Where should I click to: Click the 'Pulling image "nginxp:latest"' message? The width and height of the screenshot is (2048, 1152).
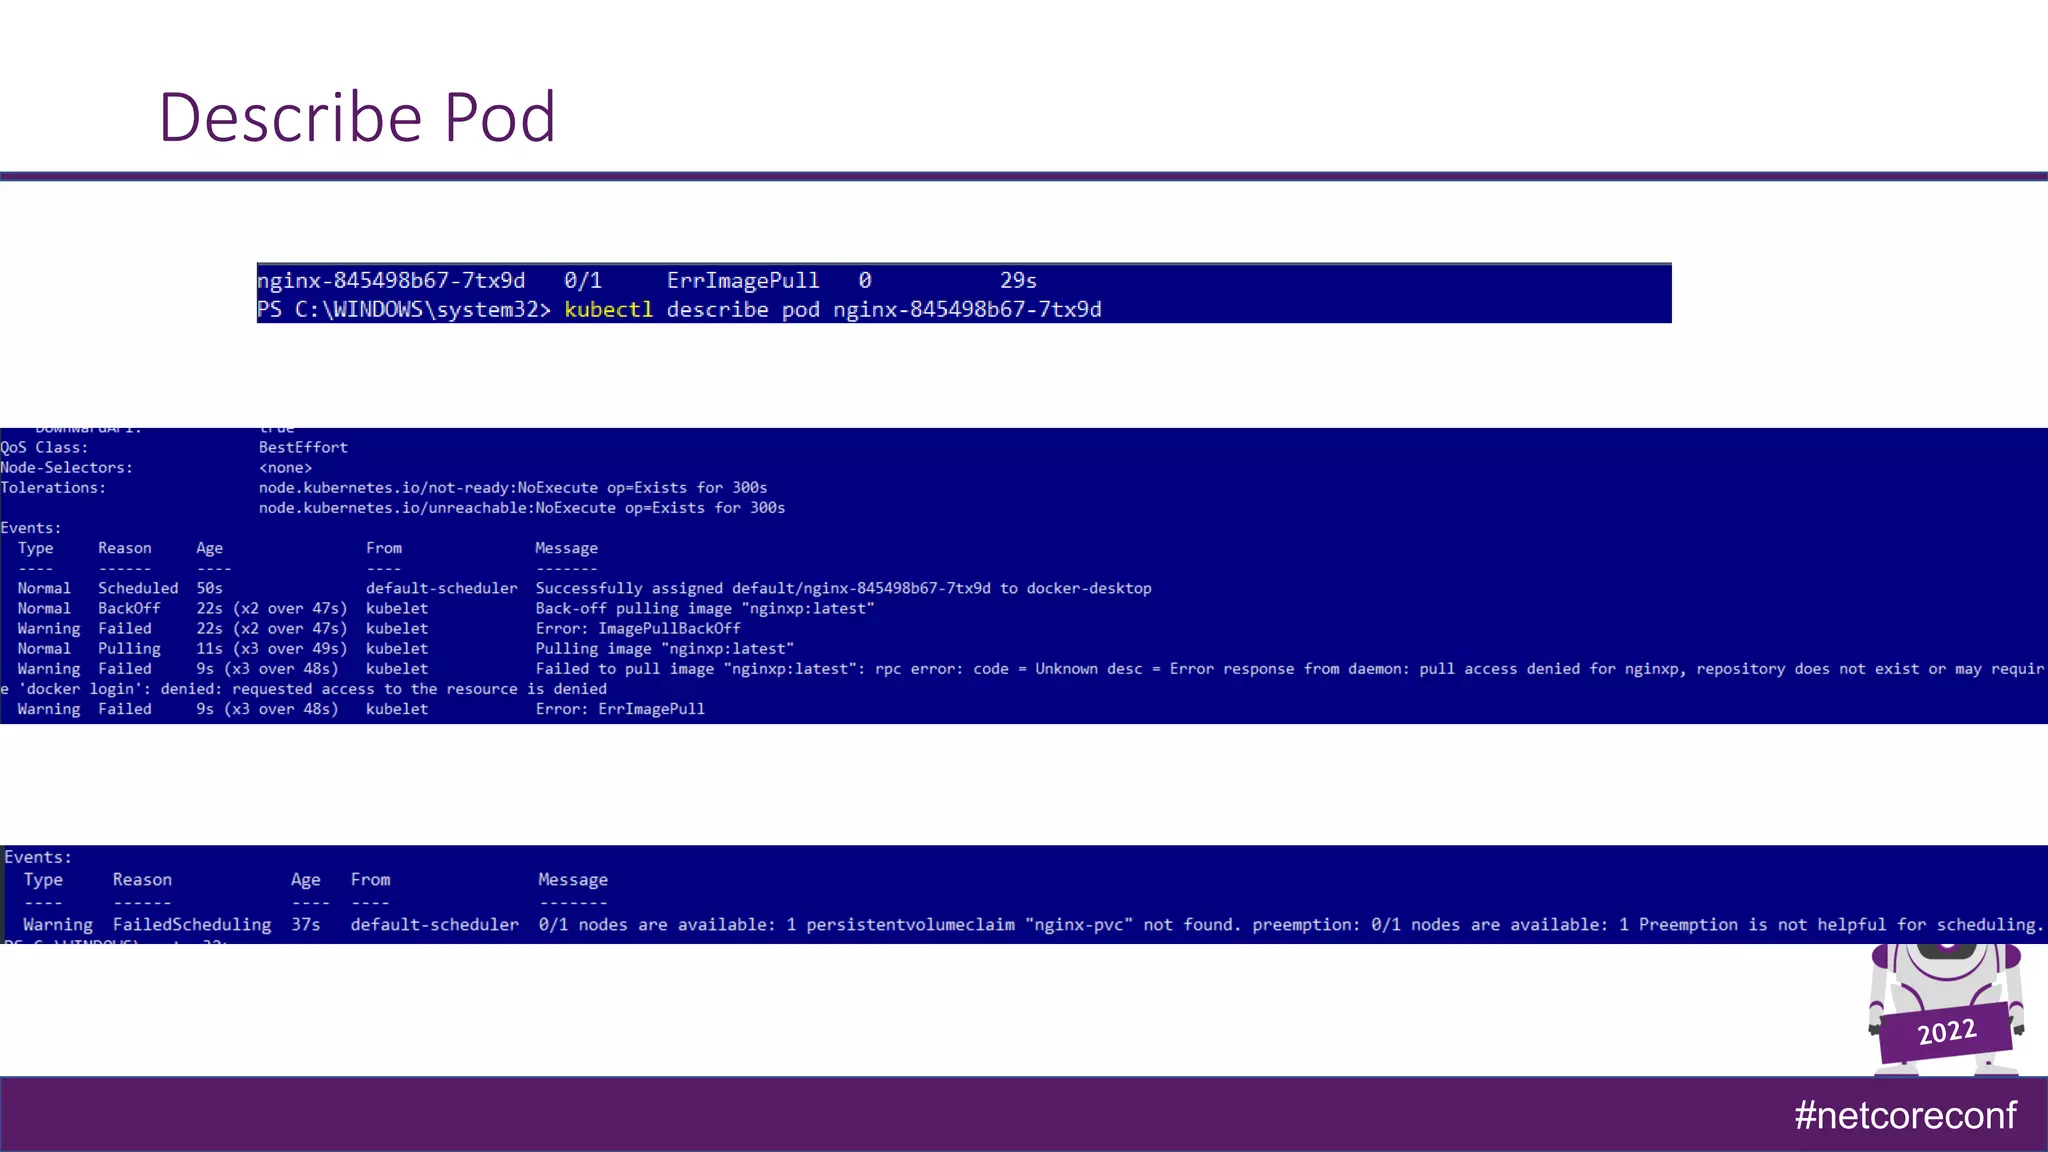click(x=665, y=648)
